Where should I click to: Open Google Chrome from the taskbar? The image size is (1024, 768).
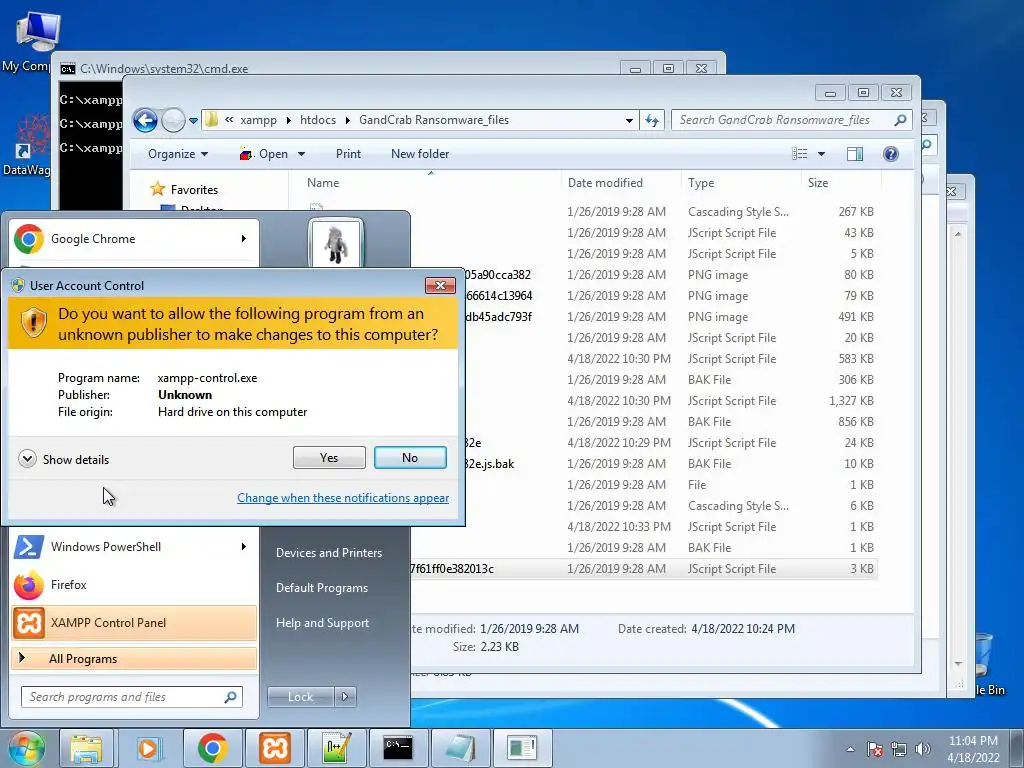(x=212, y=748)
